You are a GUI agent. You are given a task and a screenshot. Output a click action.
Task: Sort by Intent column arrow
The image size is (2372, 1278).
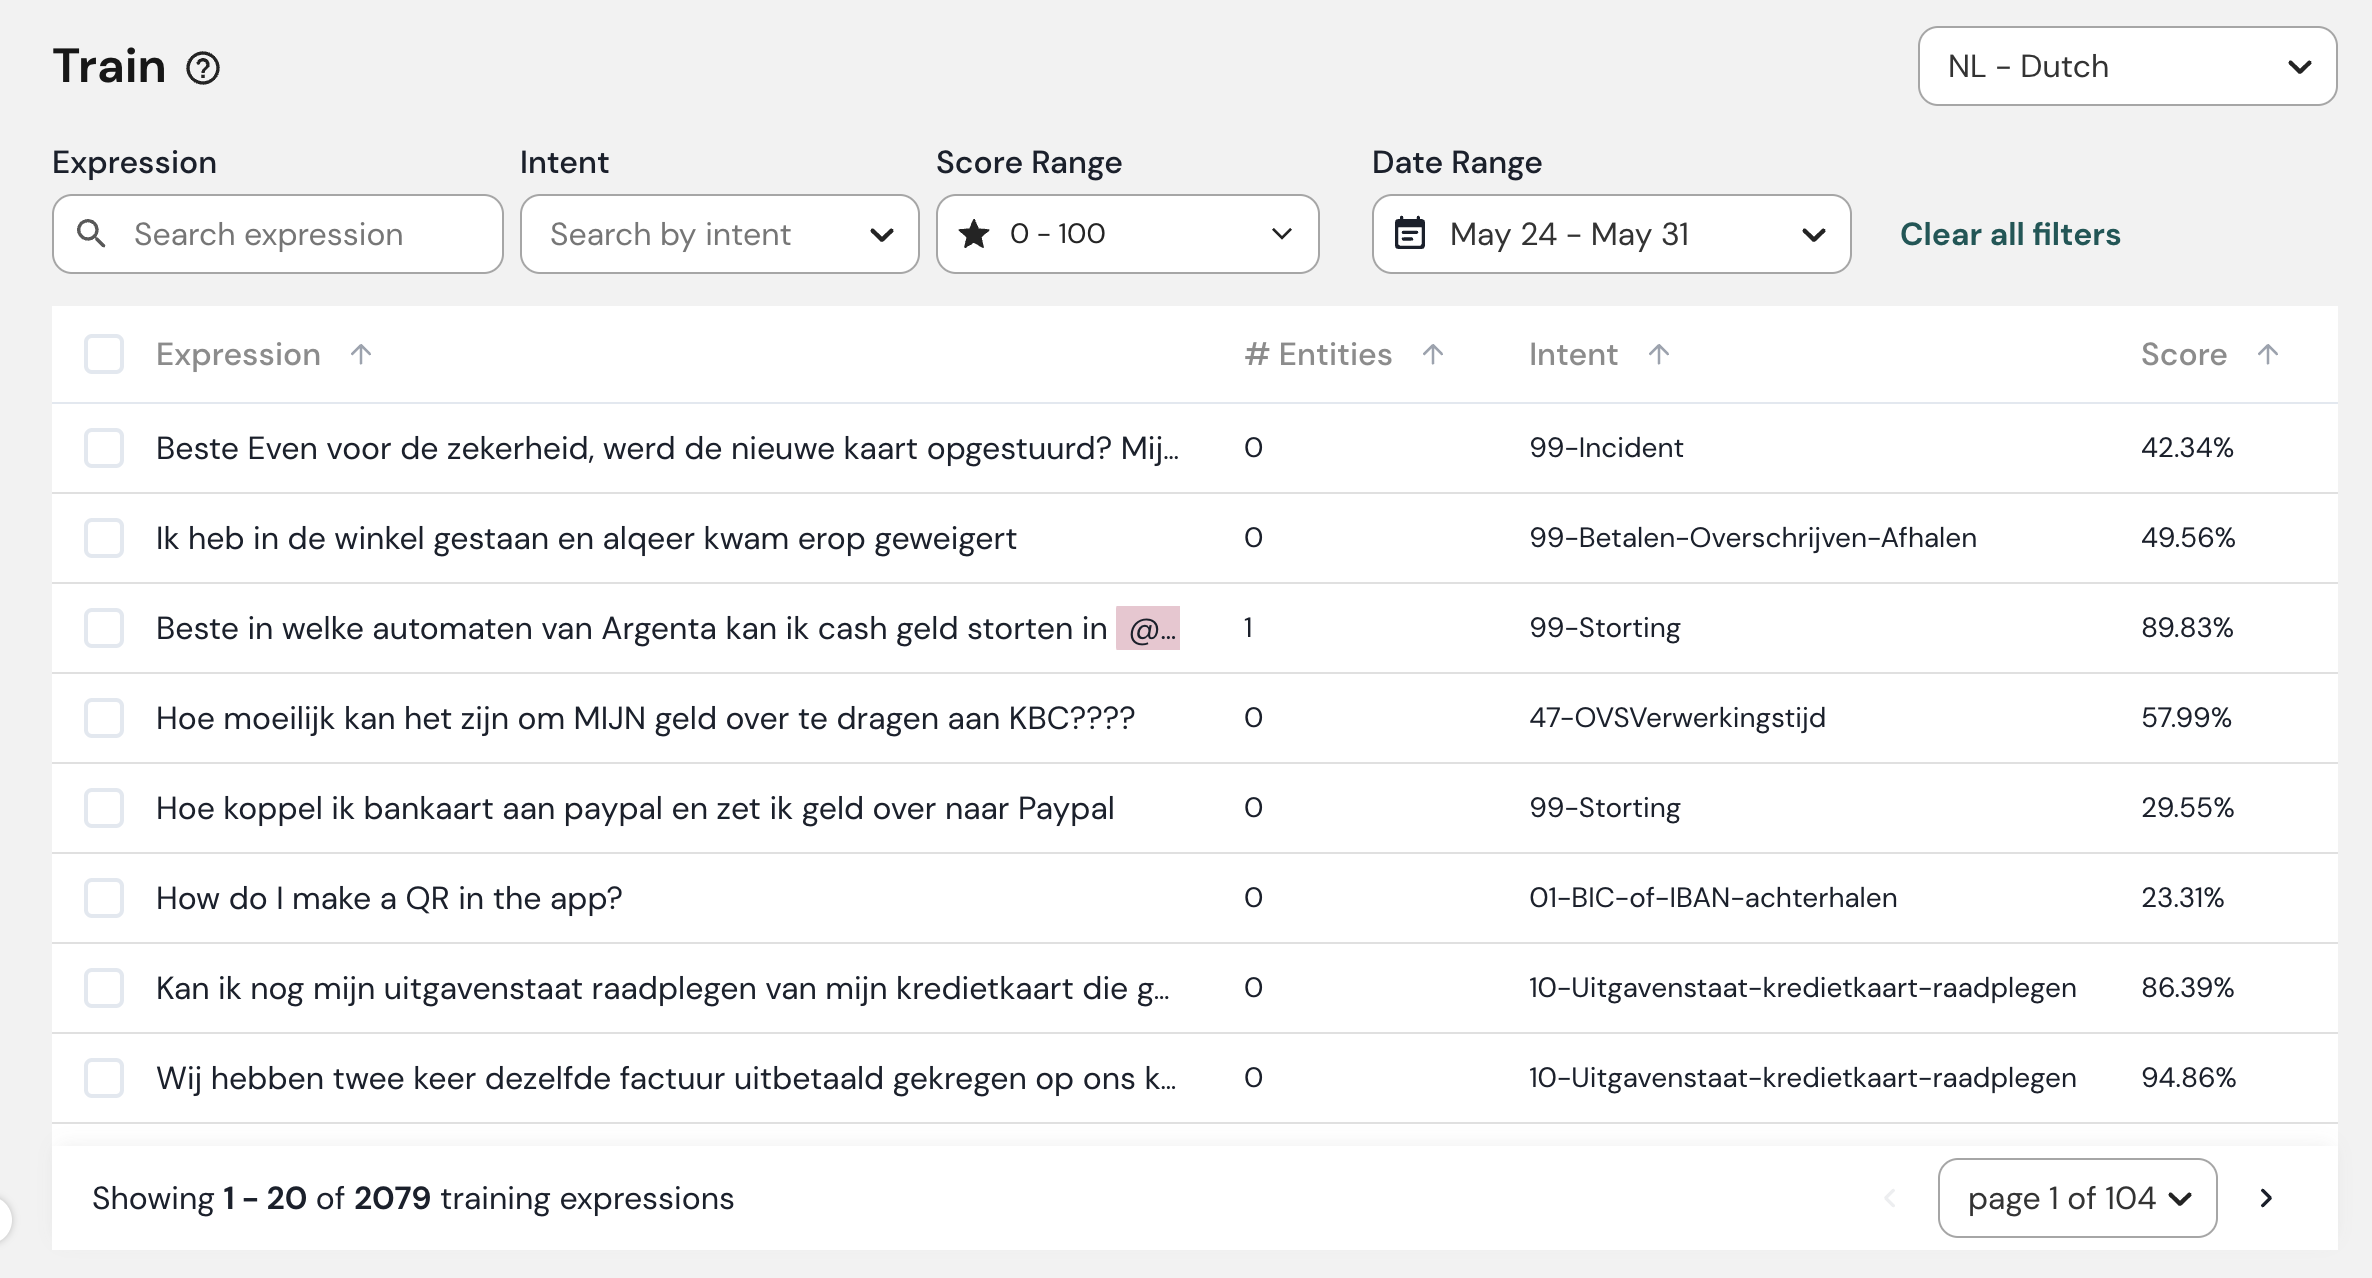[x=1659, y=354]
